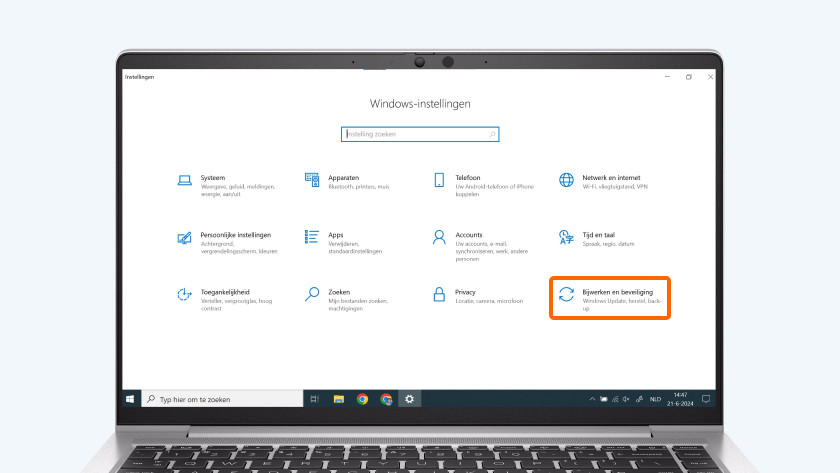
Task: Open File Explorer from the taskbar
Action: point(339,399)
